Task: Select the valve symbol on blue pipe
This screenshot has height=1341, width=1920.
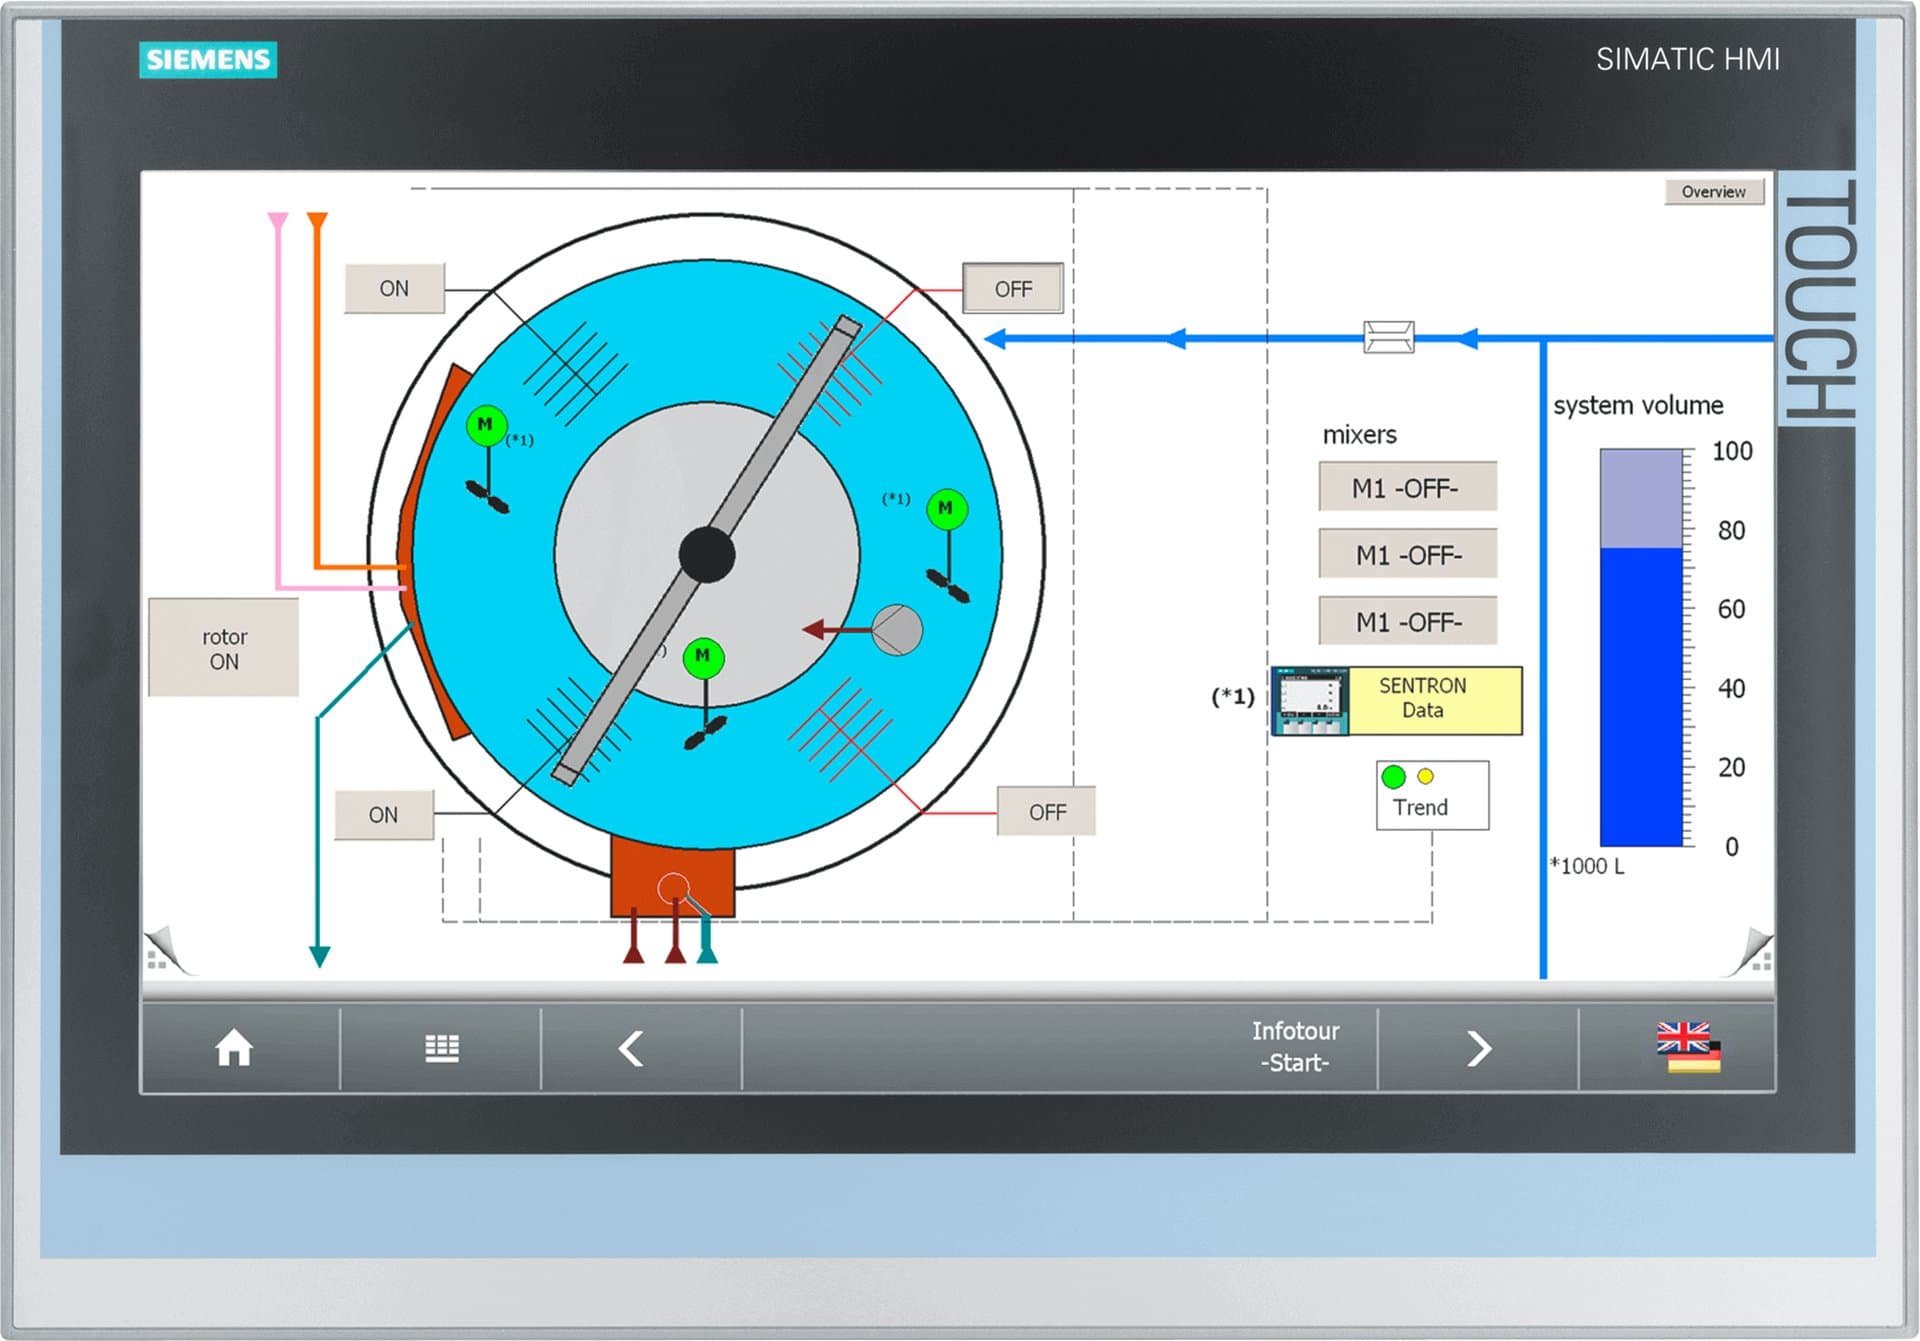Action: tap(1389, 337)
